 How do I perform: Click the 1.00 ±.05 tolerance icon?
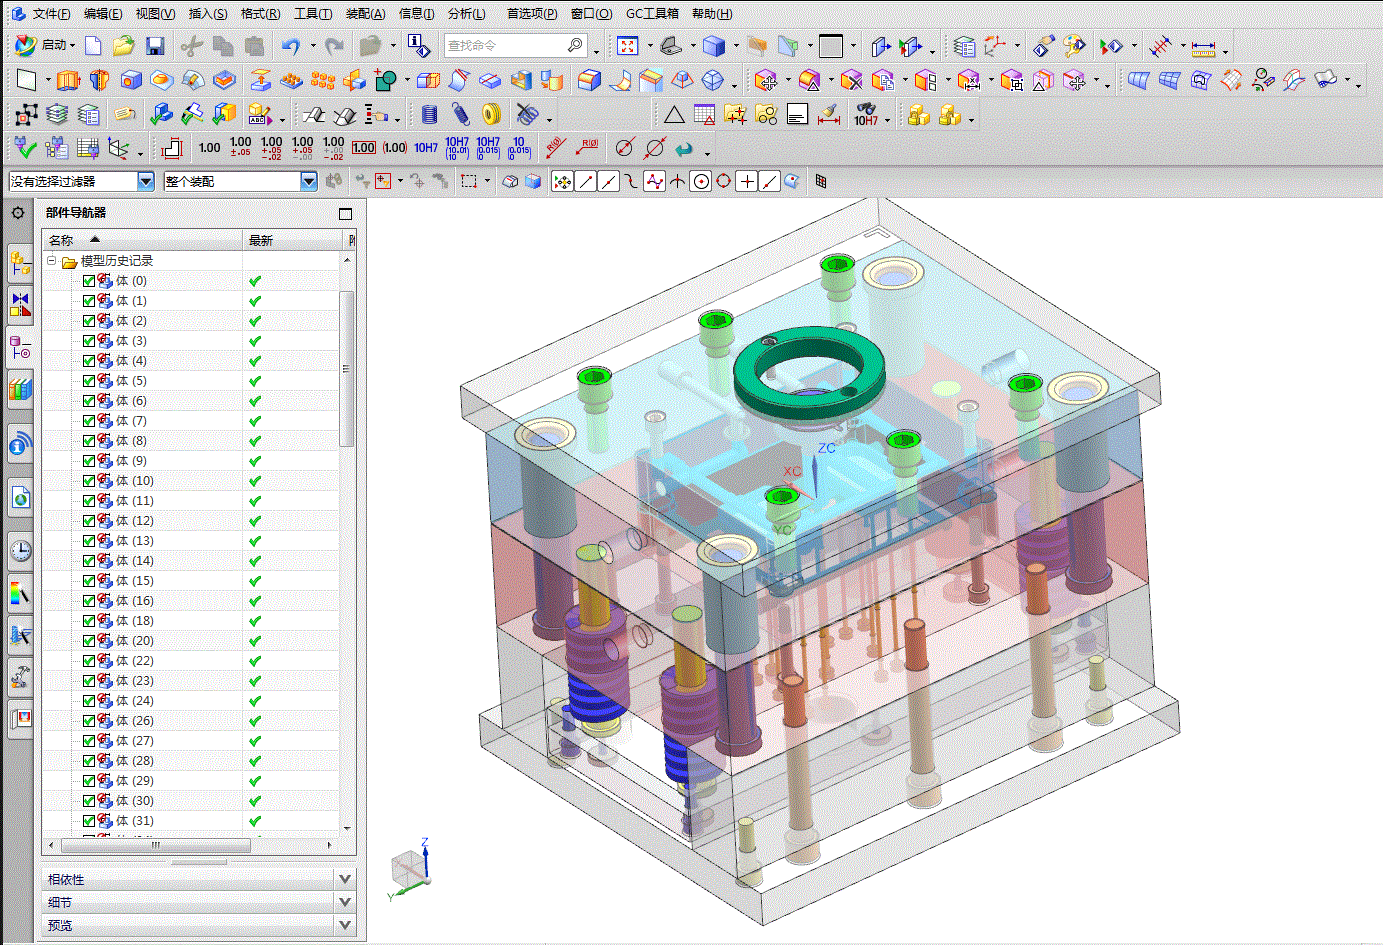[x=241, y=148]
